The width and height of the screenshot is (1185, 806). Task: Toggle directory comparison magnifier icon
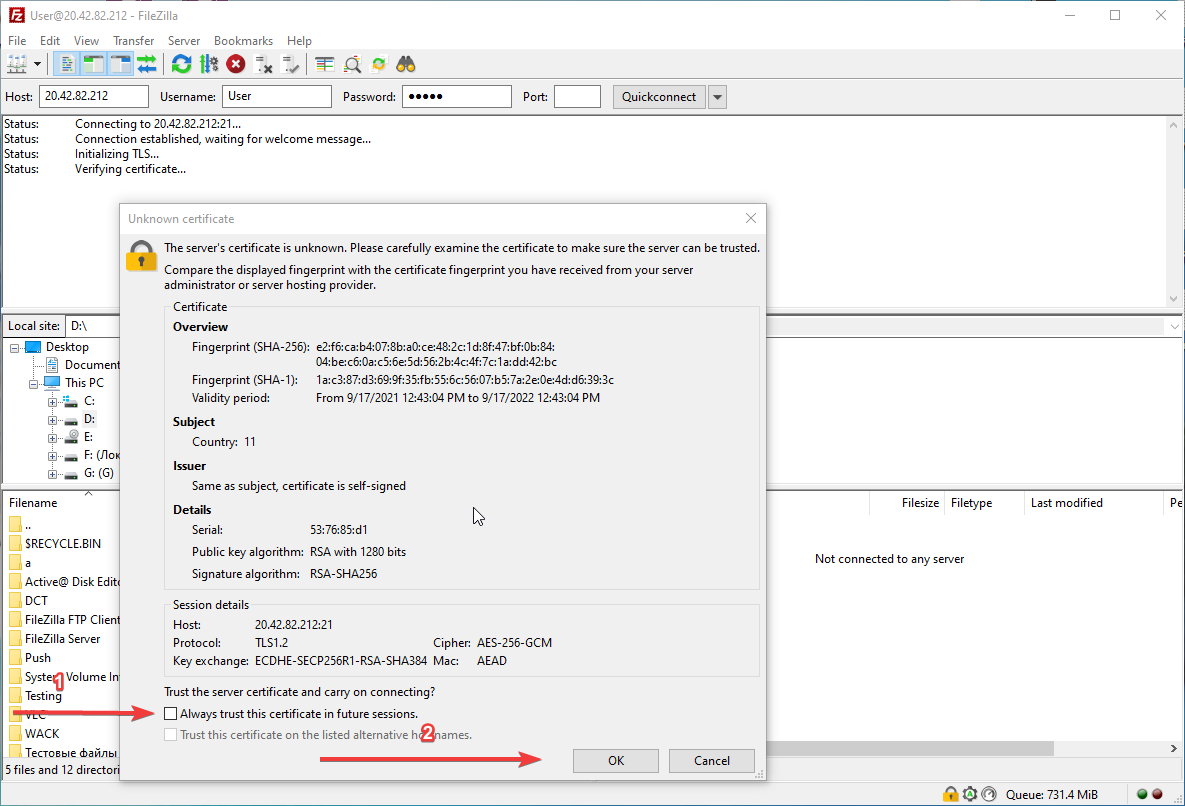coord(352,64)
